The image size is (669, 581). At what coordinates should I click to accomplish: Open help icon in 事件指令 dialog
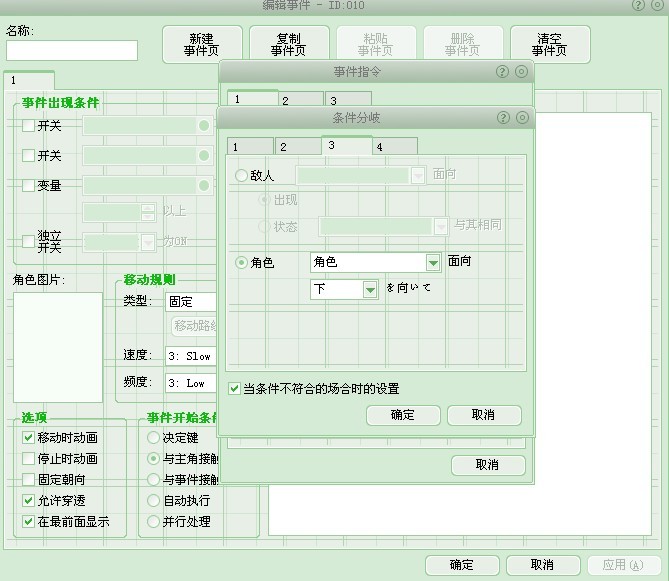pos(503,71)
